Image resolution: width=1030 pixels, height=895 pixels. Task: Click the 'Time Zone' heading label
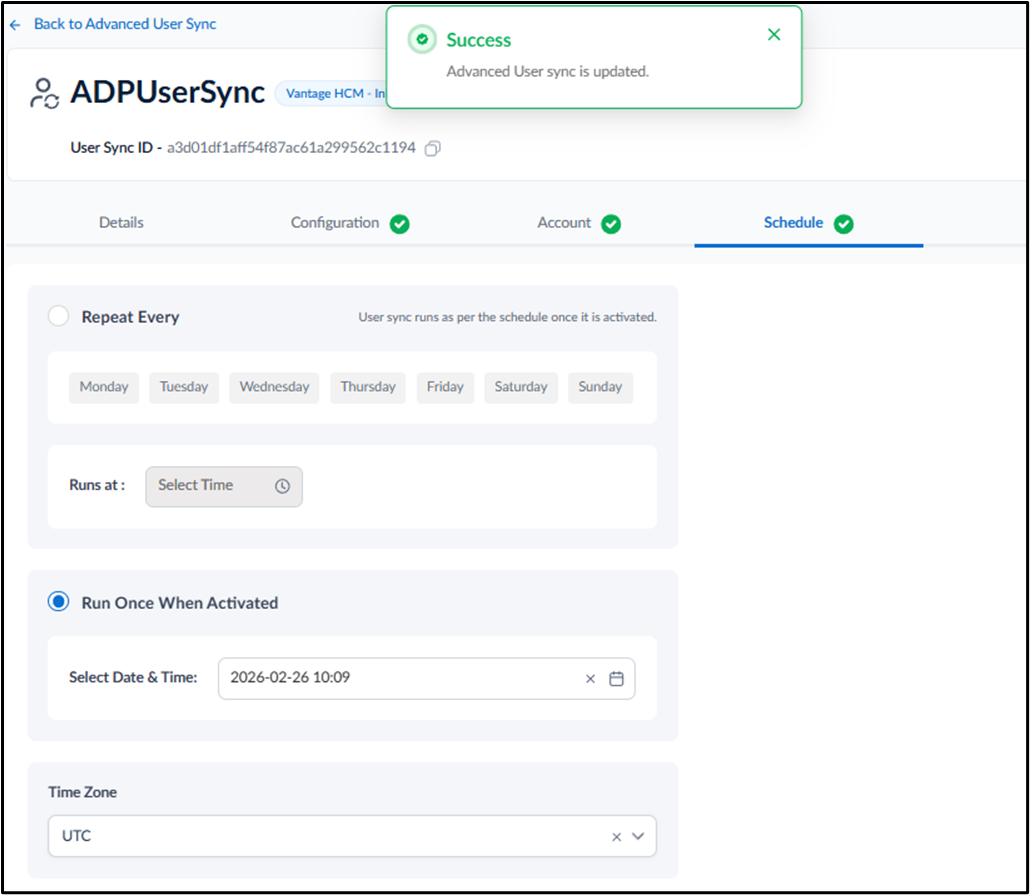pos(83,792)
